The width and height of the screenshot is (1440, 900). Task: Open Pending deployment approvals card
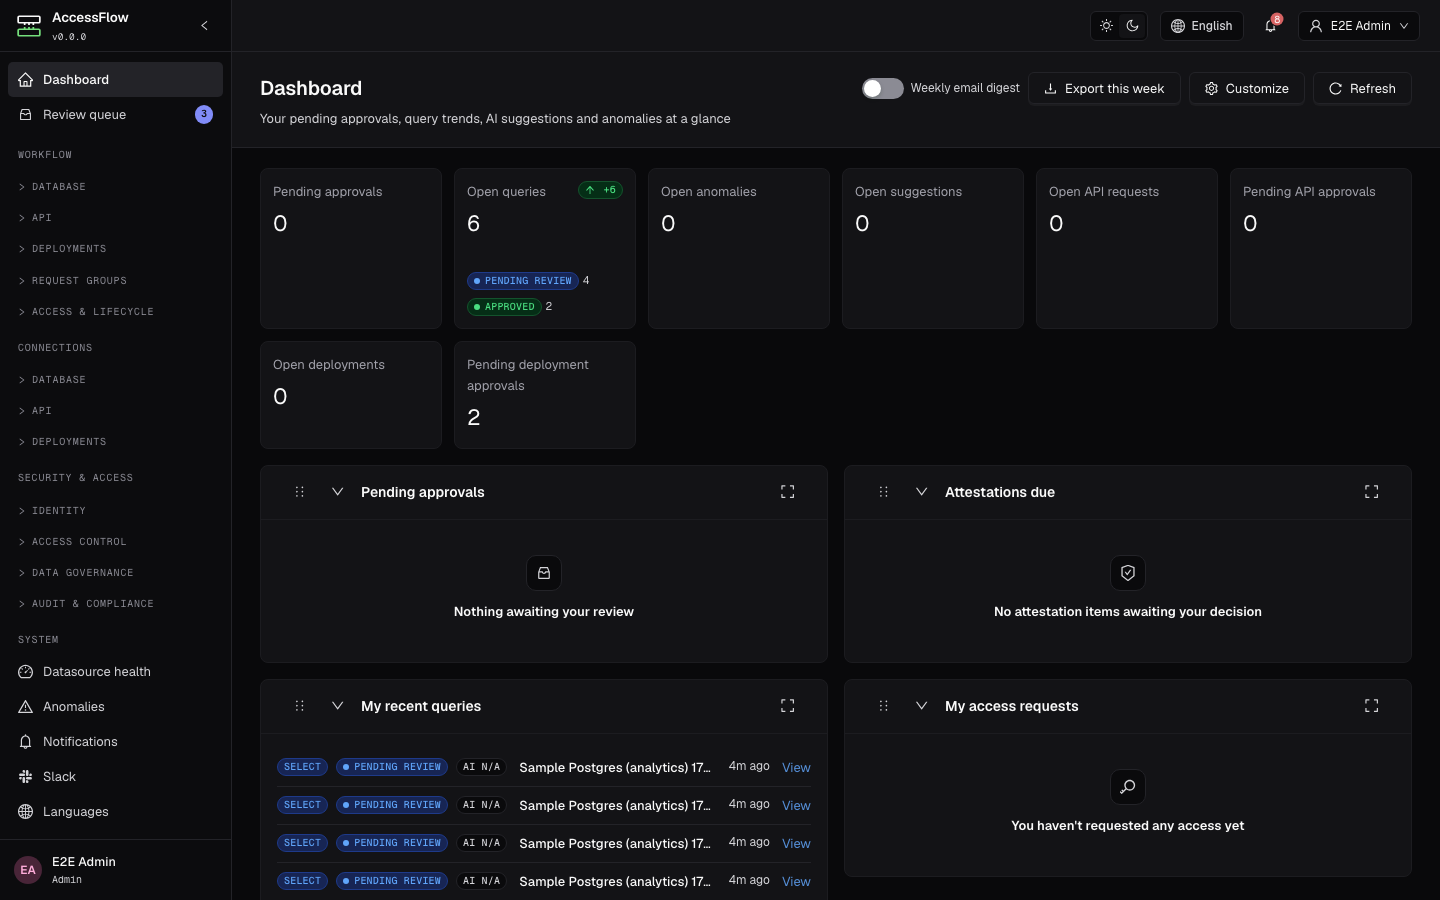pyautogui.click(x=545, y=395)
